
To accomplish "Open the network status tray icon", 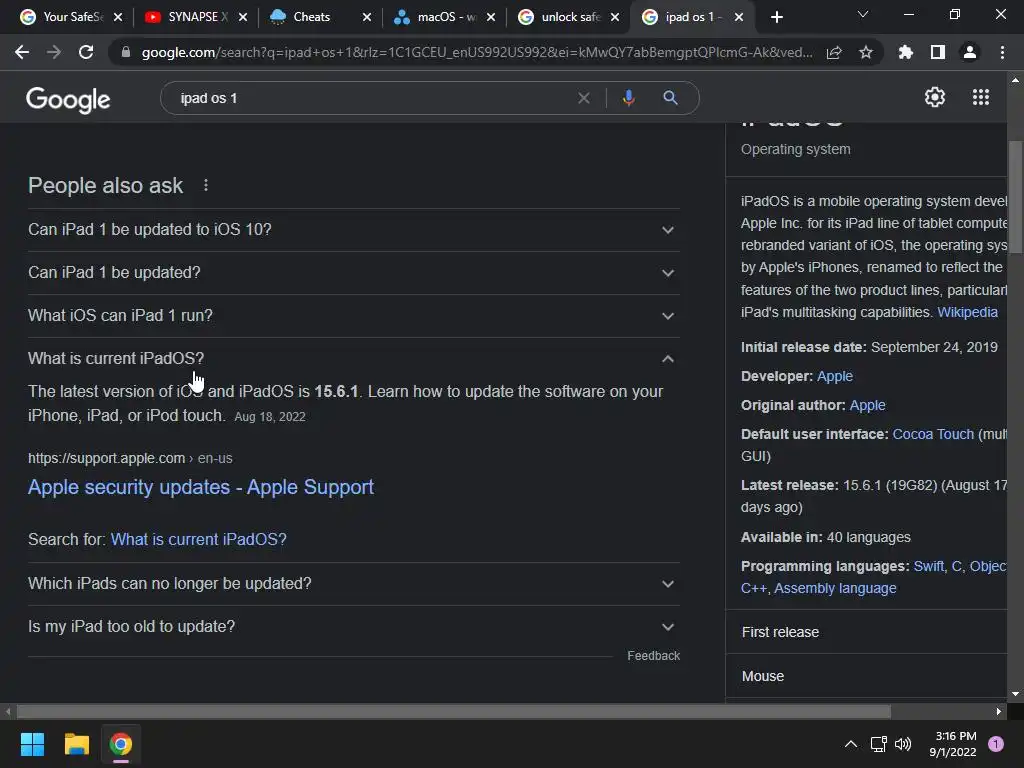I will pos(878,744).
